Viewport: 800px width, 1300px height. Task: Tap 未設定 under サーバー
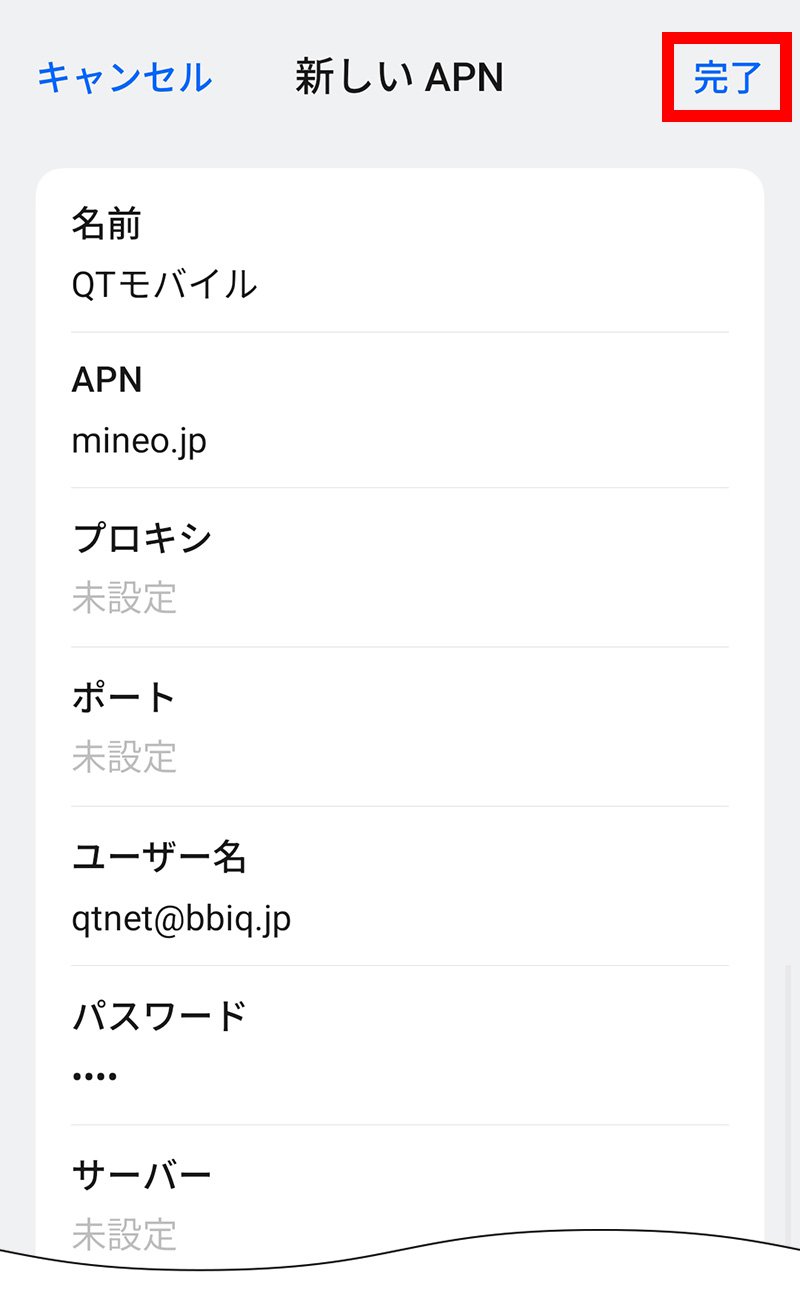pos(124,1234)
